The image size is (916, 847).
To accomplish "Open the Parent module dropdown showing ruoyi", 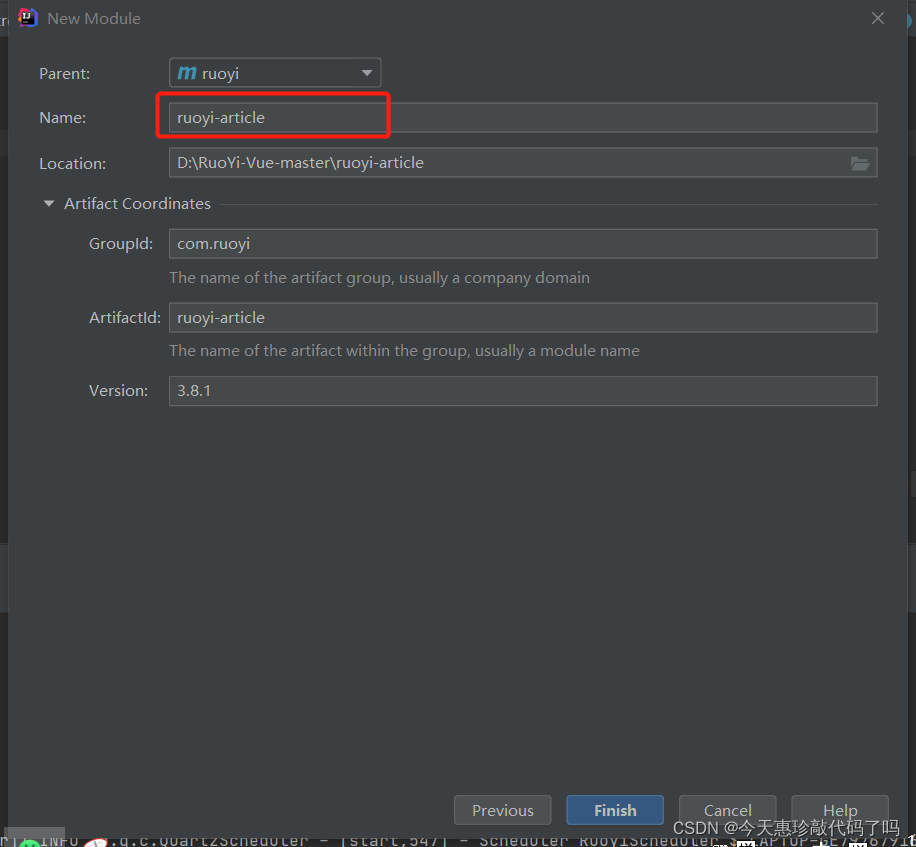I will 275,73.
